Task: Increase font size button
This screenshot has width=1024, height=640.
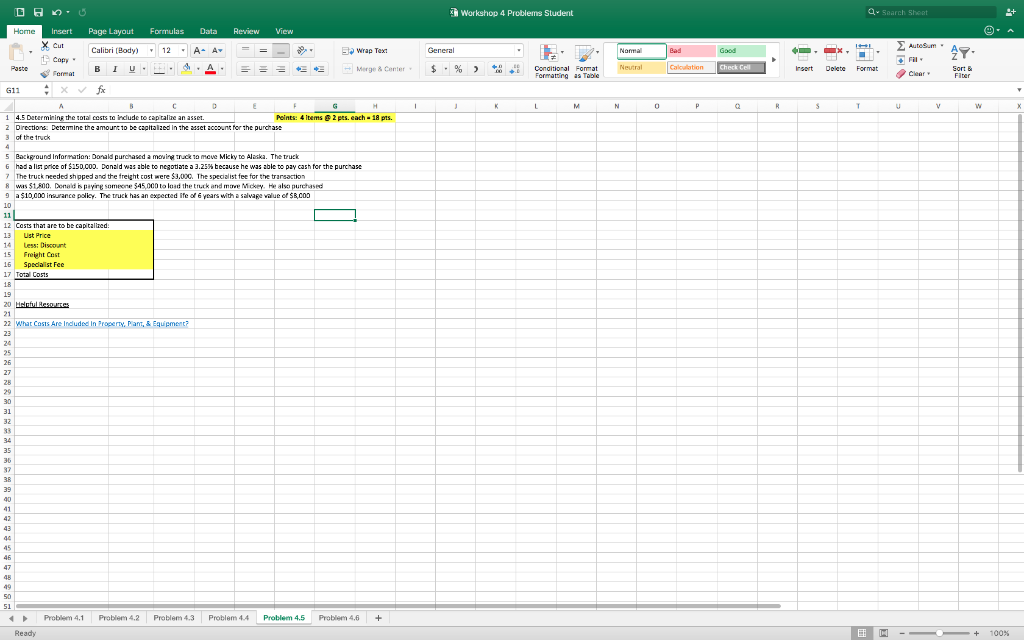Action: 200,50
